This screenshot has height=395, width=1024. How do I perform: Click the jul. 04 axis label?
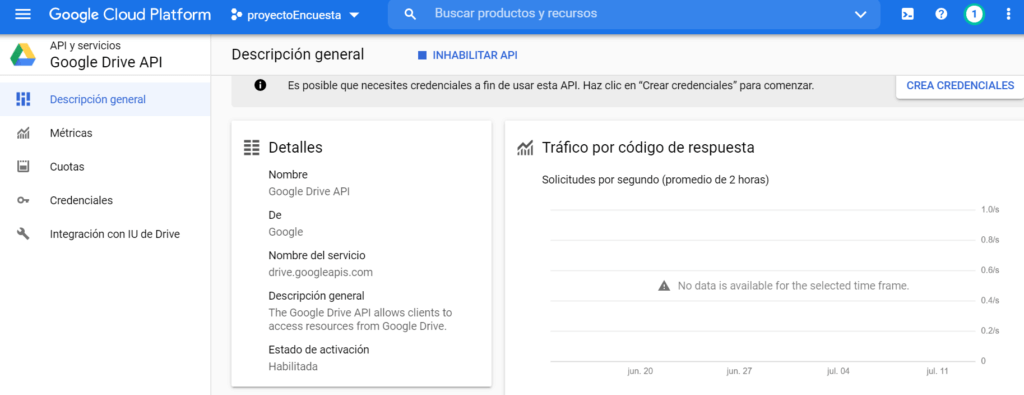coord(838,371)
